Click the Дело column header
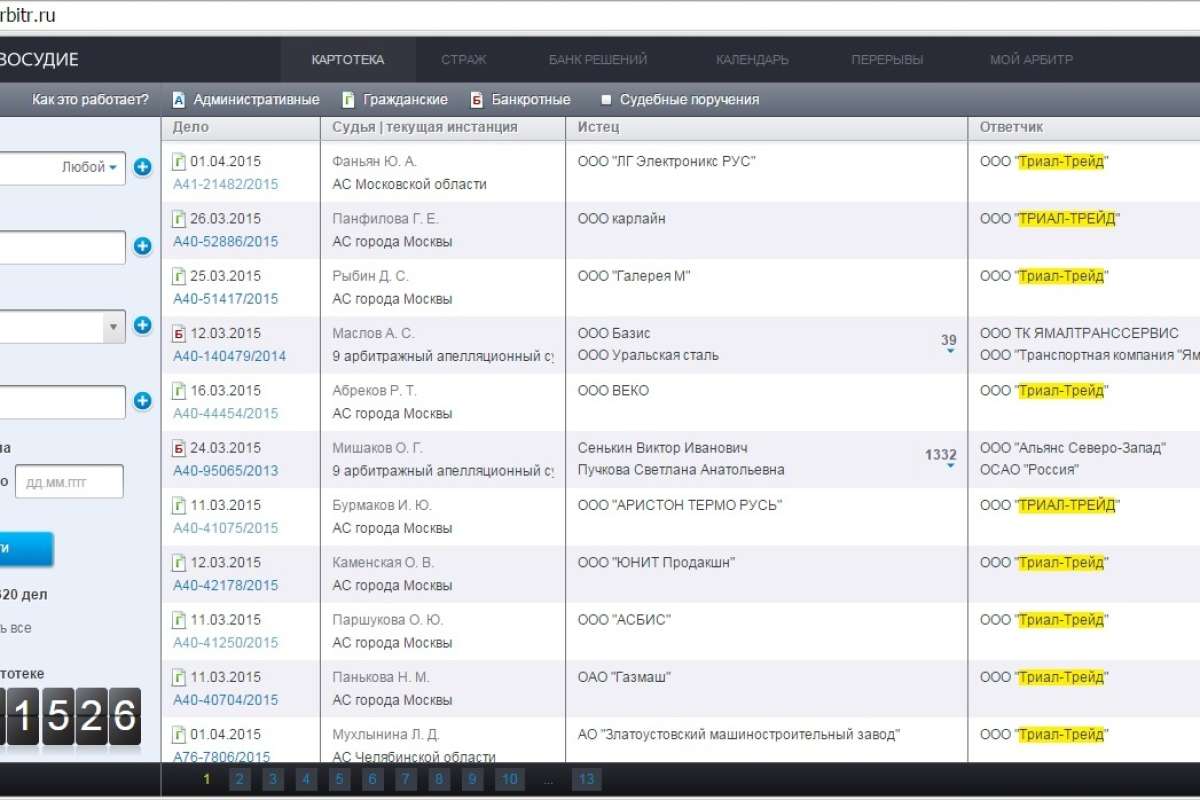The image size is (1200, 800). tap(191, 127)
